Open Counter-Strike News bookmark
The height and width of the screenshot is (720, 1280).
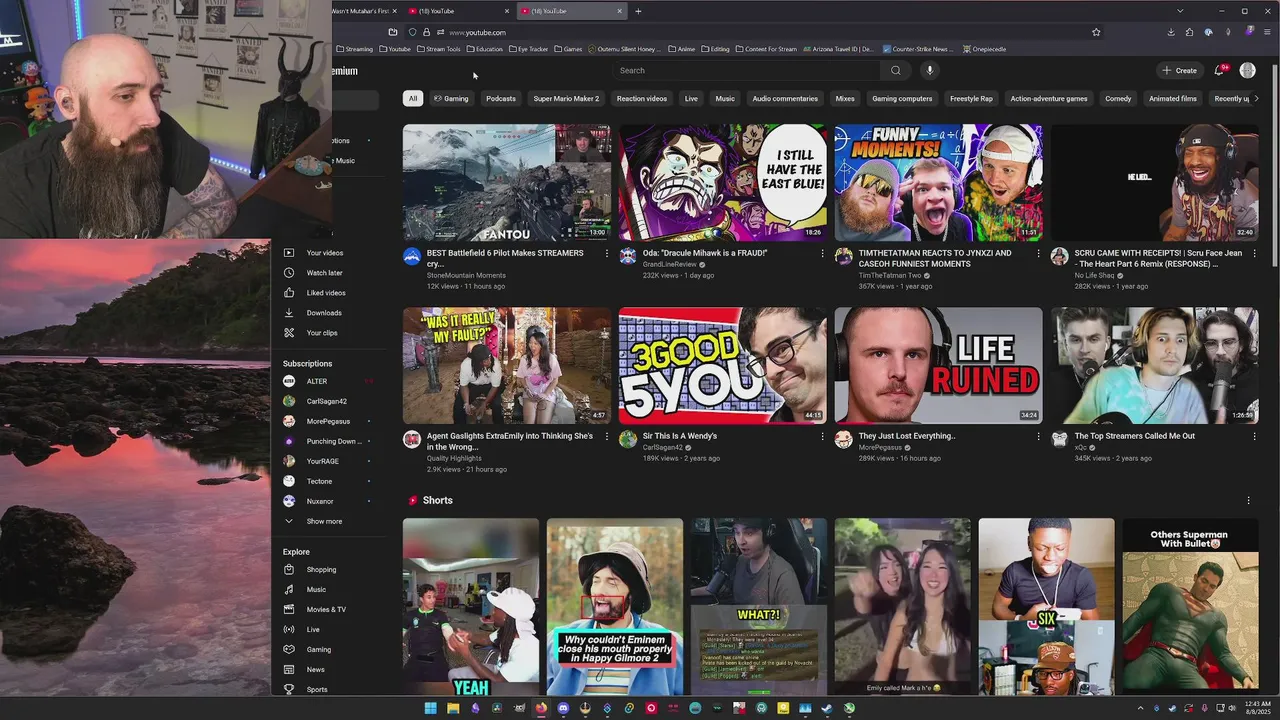(917, 49)
